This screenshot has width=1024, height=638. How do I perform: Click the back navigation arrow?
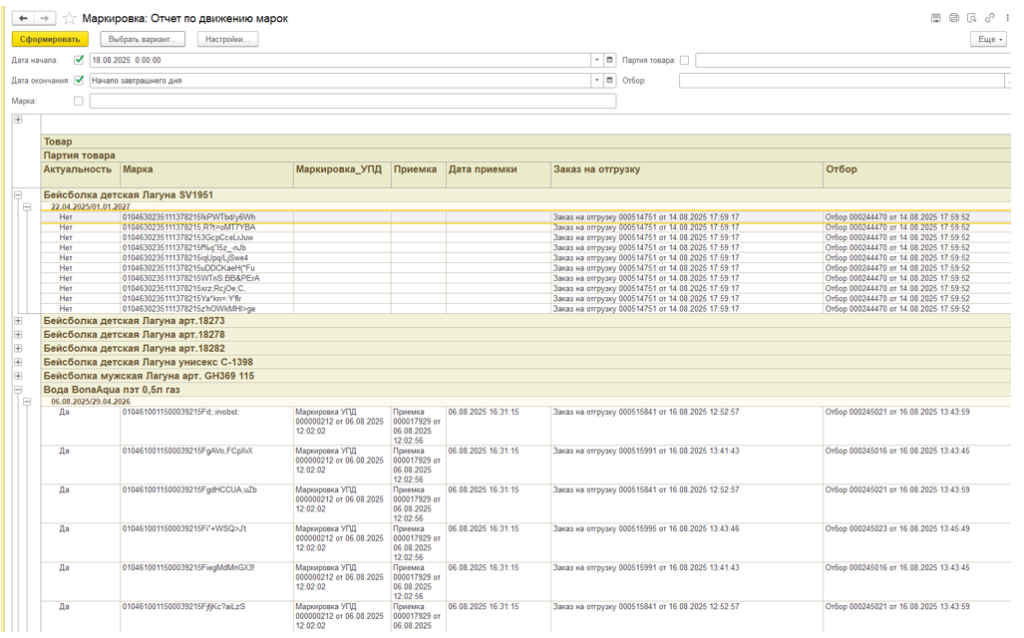(23, 18)
